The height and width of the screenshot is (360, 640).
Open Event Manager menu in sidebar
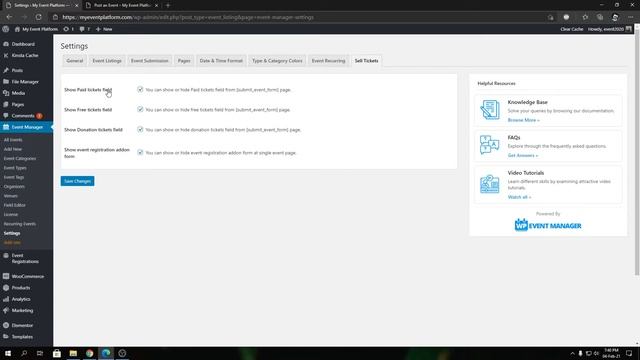[x=27, y=127]
